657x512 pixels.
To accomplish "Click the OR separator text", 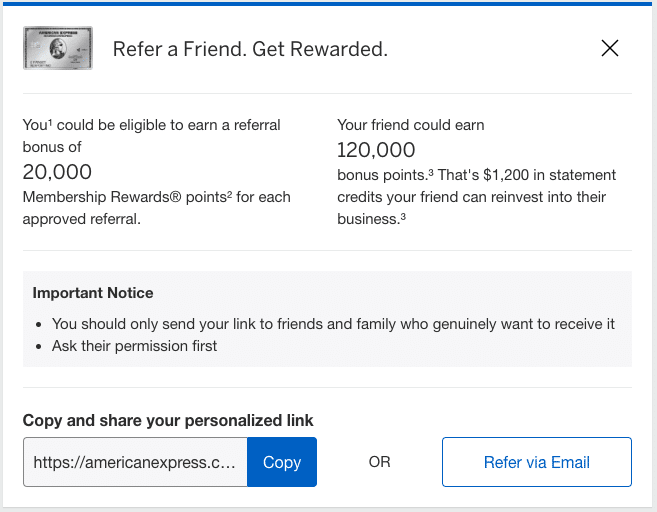I will [x=379, y=462].
